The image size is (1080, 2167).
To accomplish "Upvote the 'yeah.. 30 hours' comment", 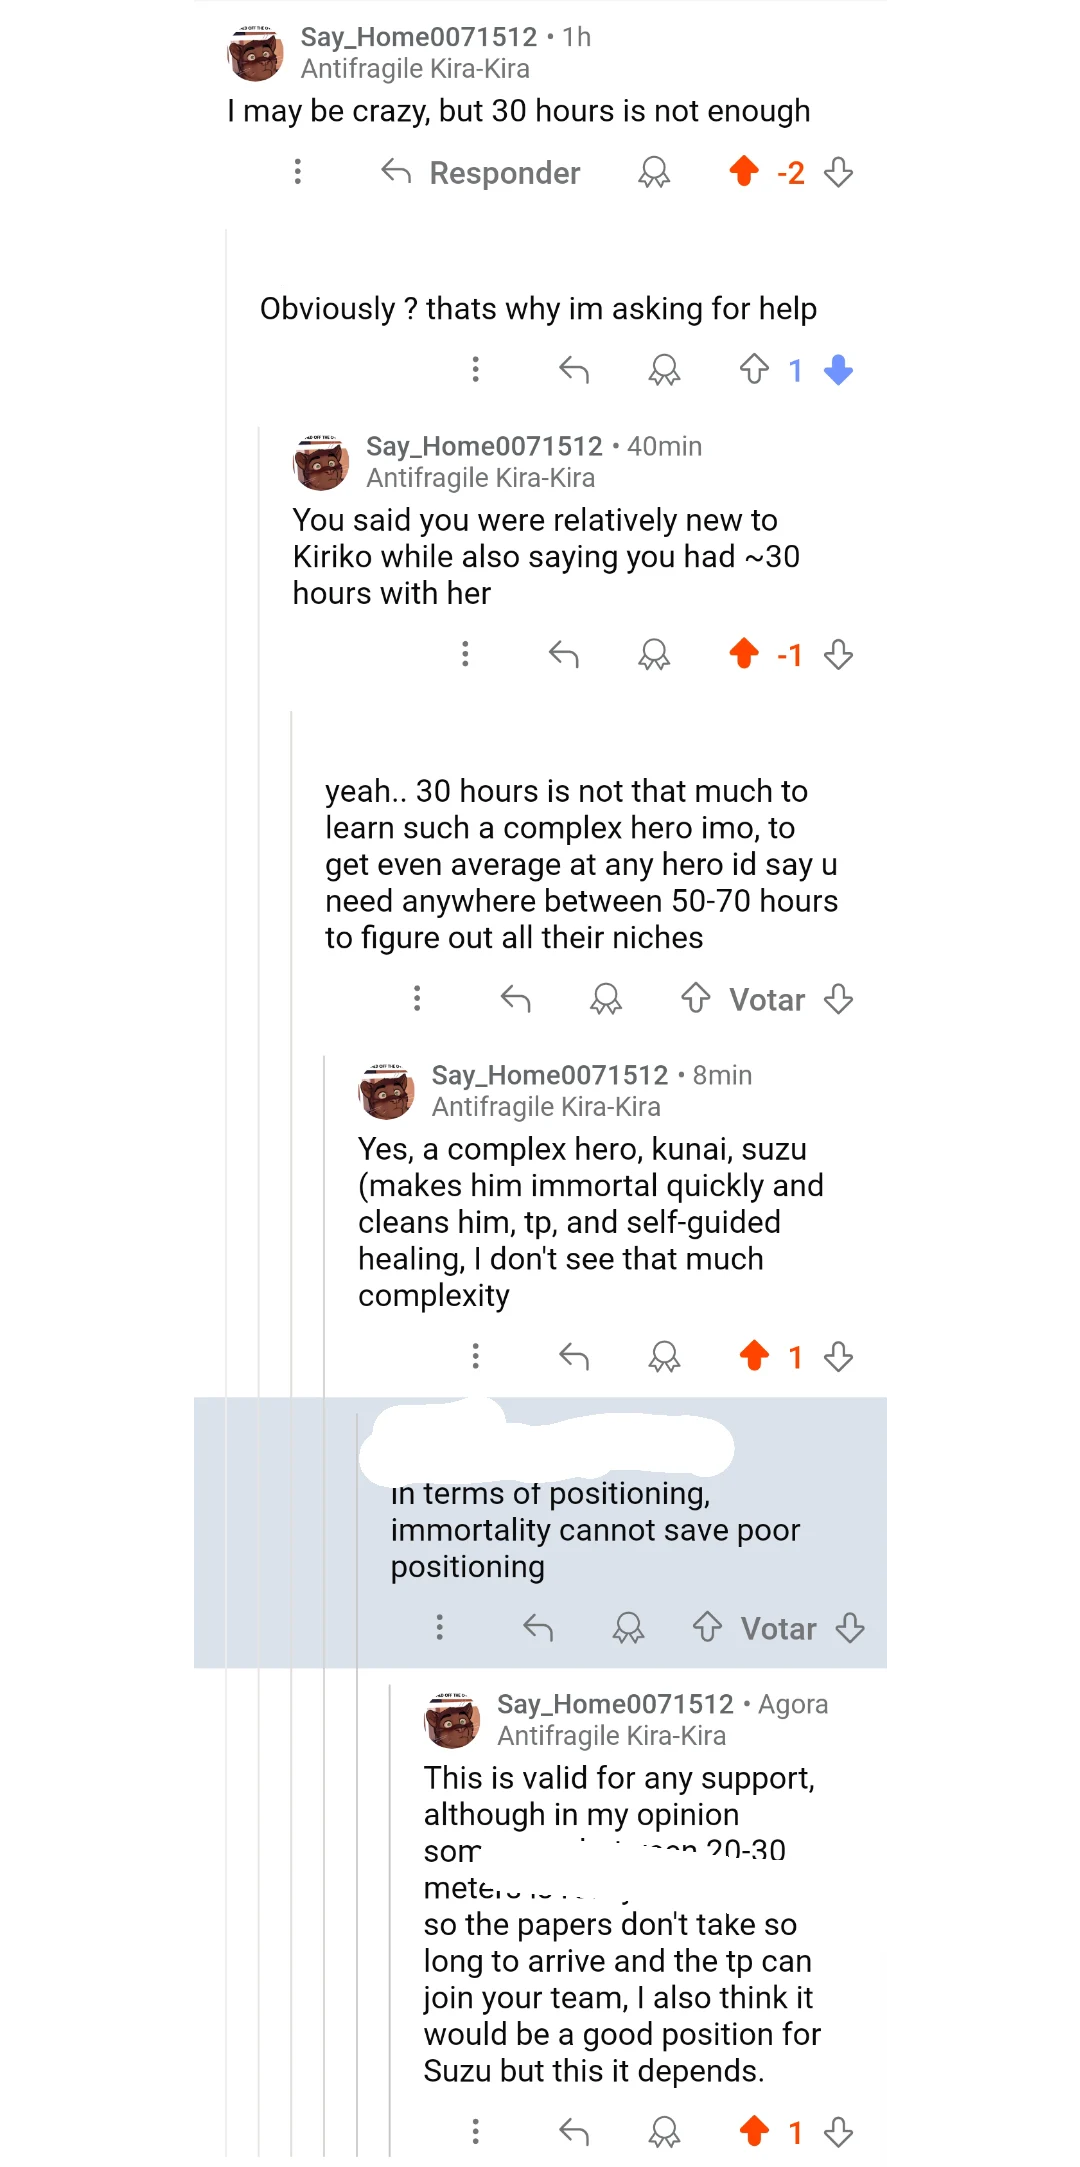I will pyautogui.click(x=696, y=998).
